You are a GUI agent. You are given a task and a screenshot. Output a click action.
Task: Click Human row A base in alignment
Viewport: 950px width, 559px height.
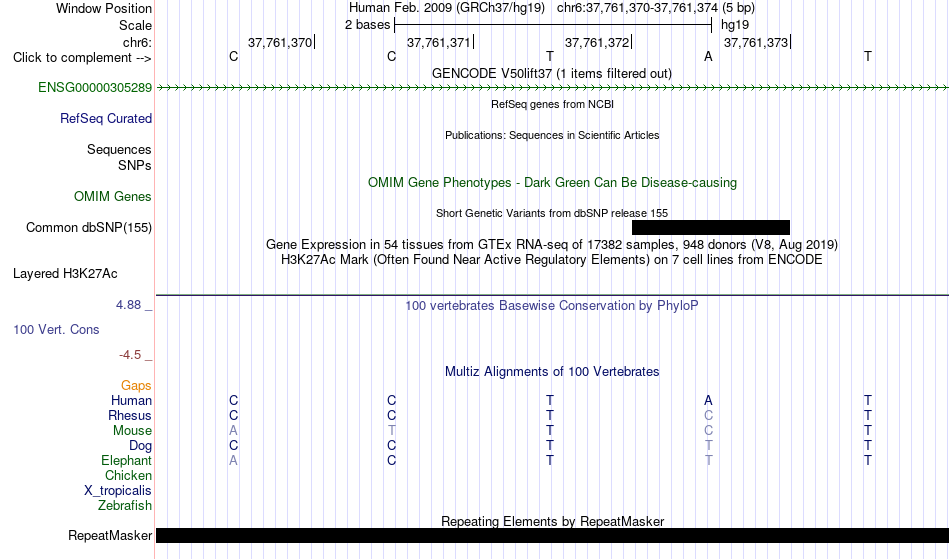coord(708,401)
